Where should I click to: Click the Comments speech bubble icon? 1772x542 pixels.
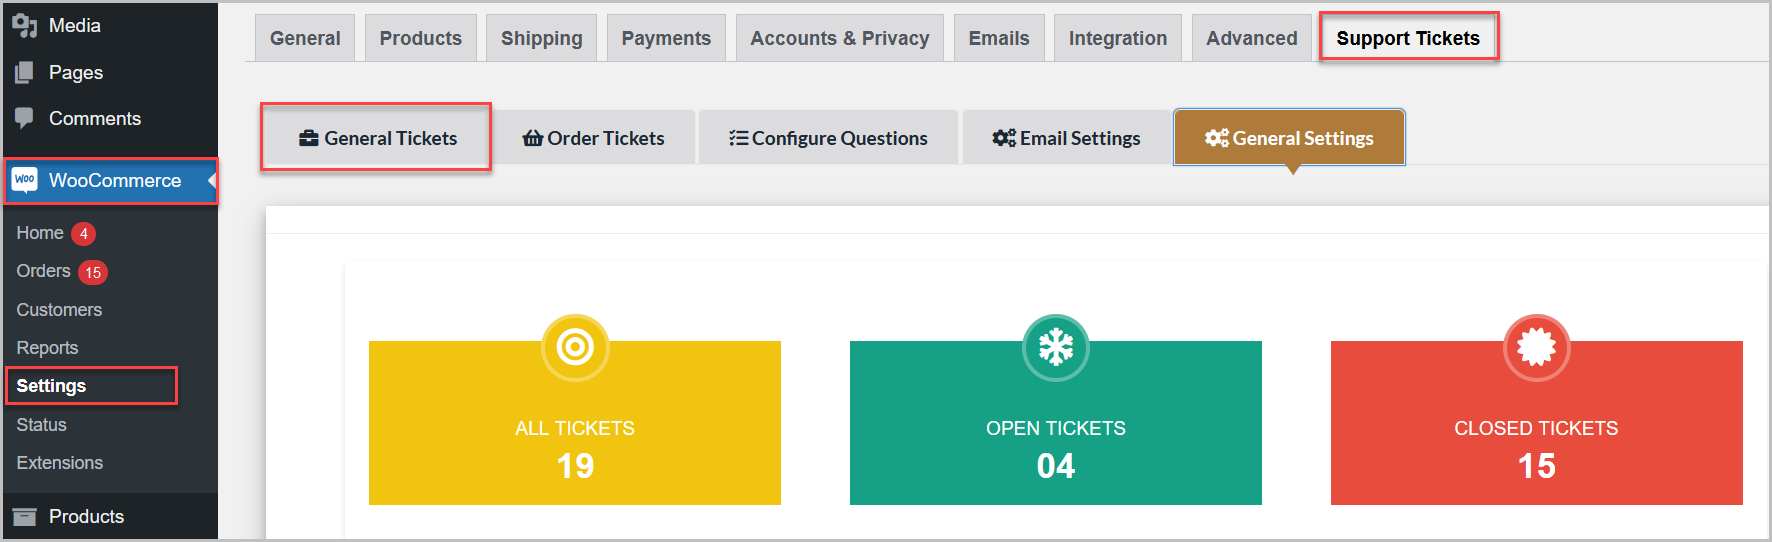click(x=25, y=118)
